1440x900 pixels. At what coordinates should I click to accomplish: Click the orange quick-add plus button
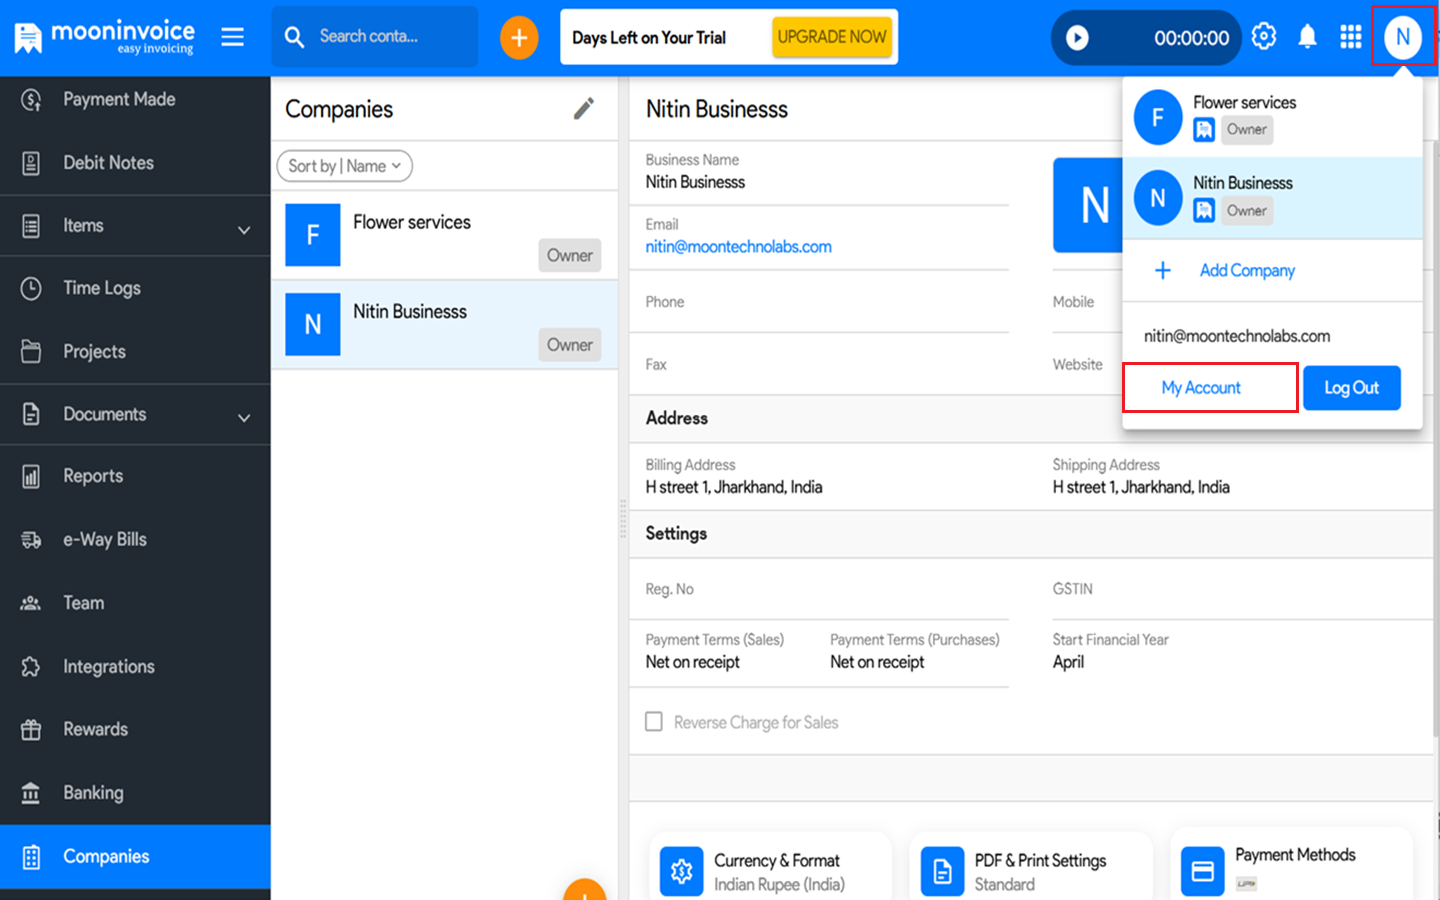click(519, 38)
